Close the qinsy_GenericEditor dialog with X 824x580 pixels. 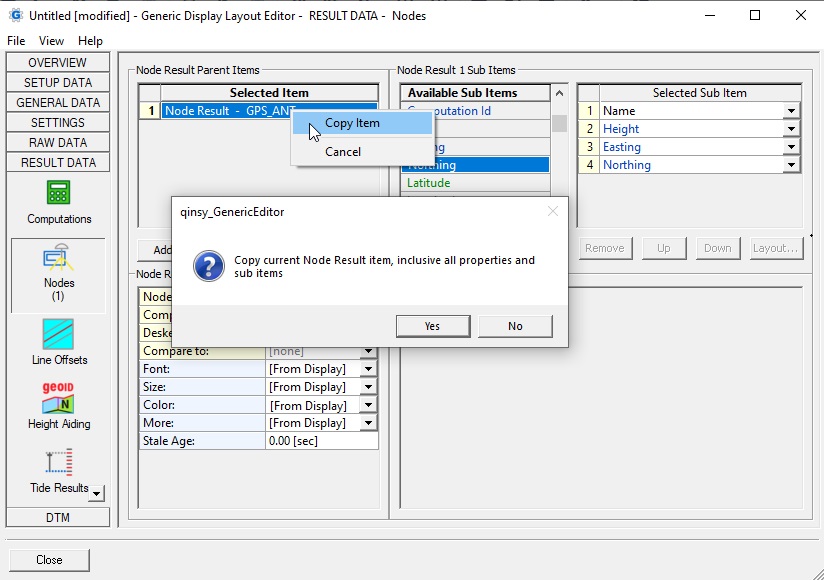click(553, 211)
